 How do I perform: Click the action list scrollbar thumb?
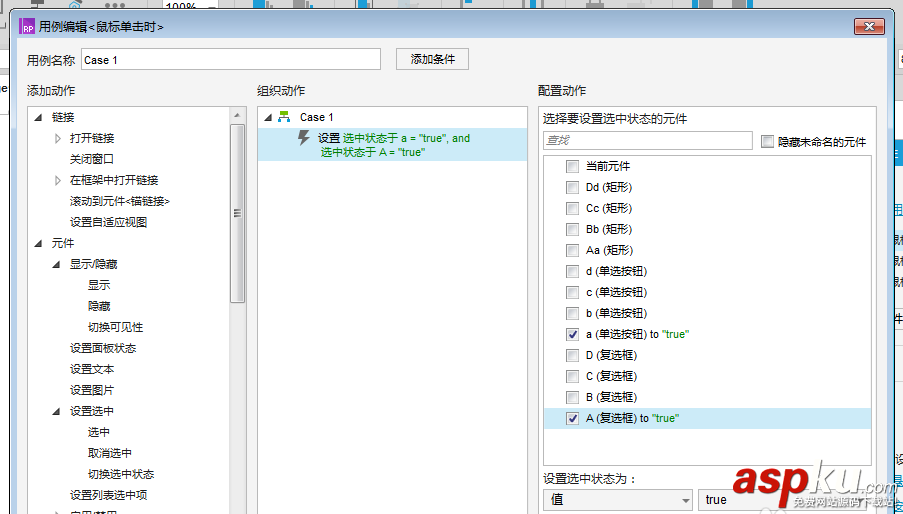click(237, 212)
